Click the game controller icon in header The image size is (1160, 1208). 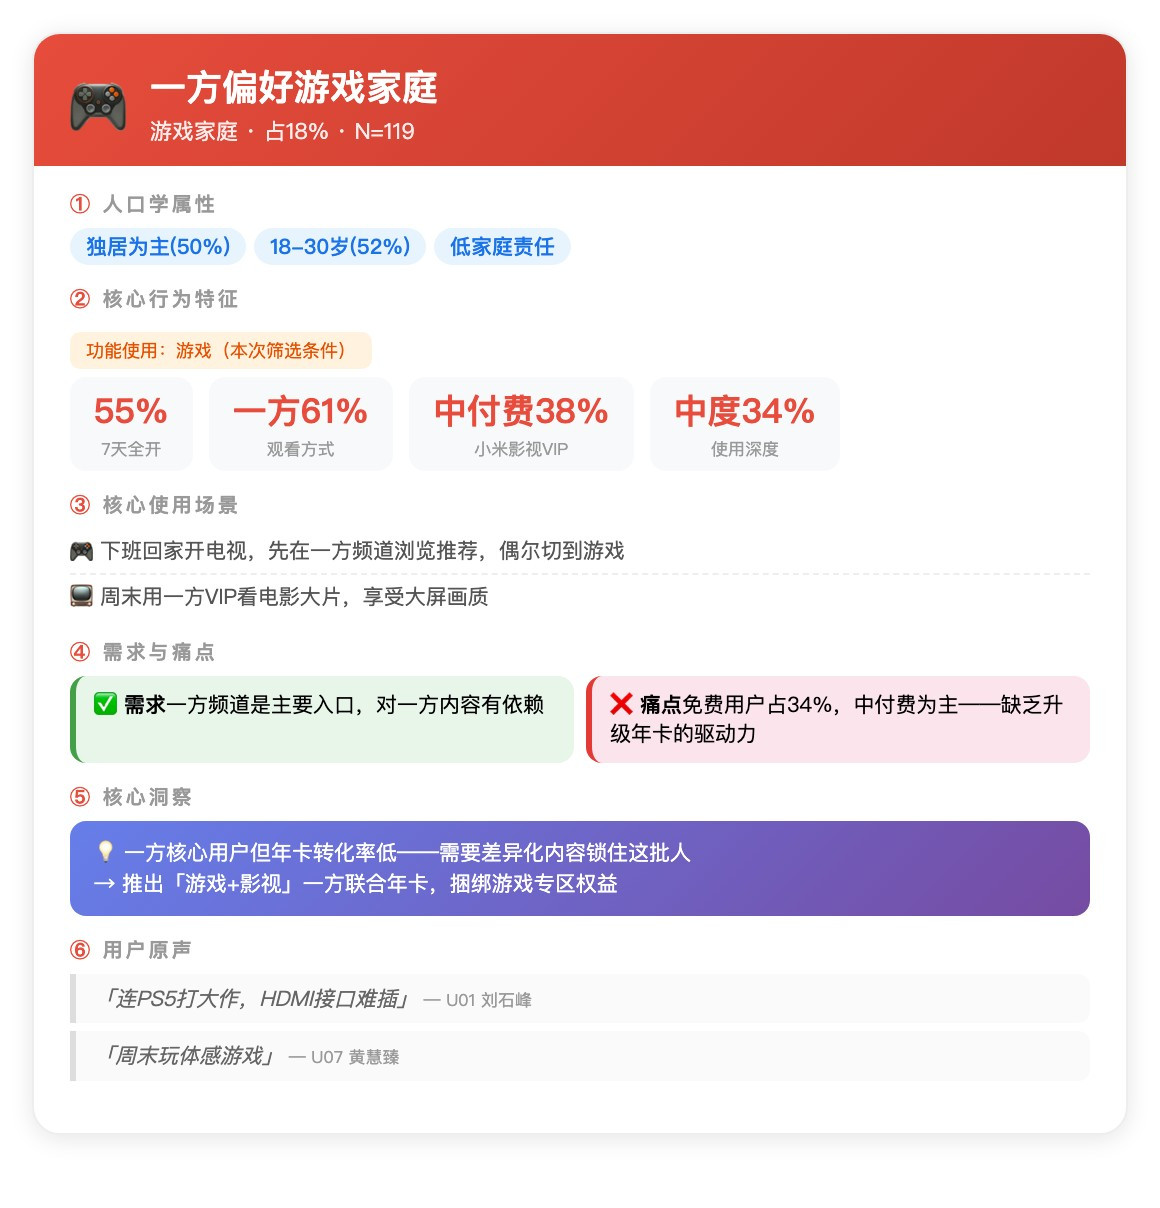point(98,106)
